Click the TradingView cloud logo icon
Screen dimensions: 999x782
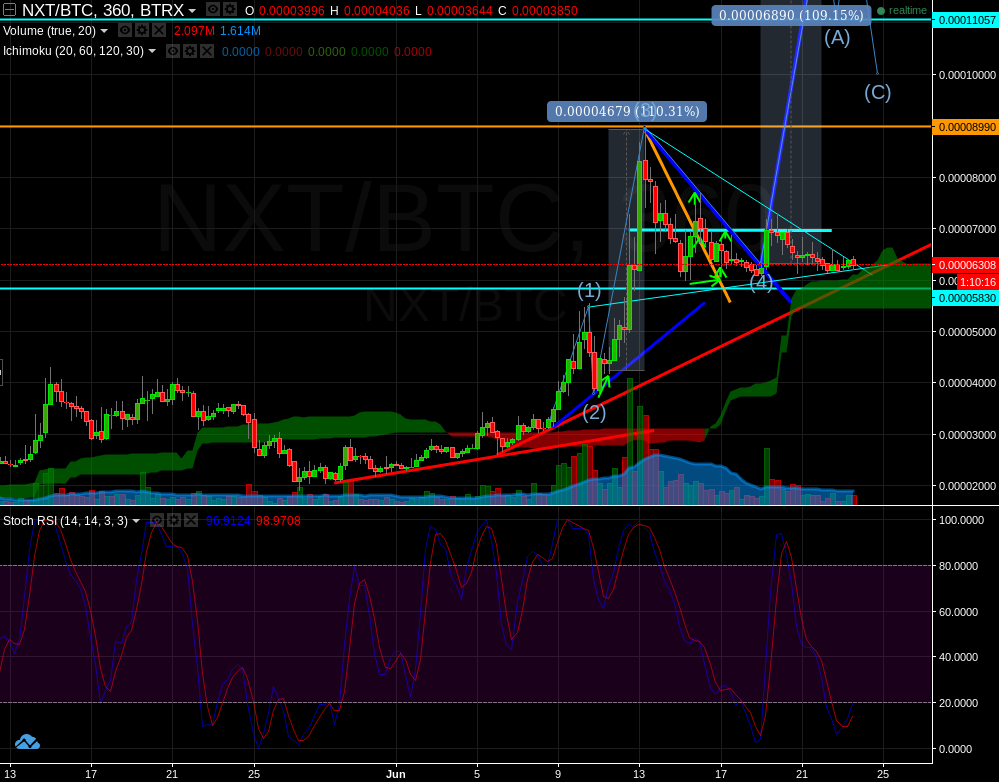pyautogui.click(x=27, y=741)
